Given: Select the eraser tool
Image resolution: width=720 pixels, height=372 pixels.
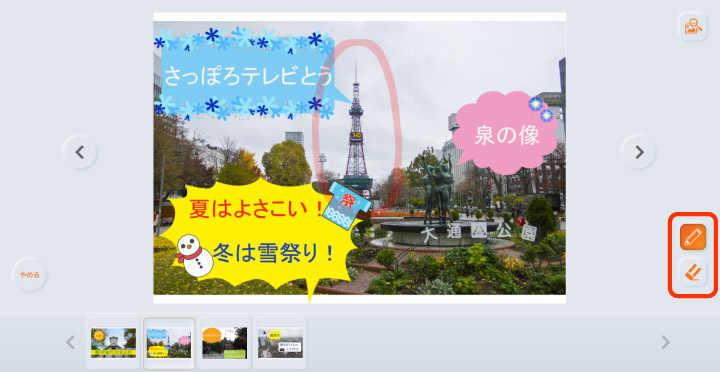Looking at the screenshot, I should click(x=692, y=272).
